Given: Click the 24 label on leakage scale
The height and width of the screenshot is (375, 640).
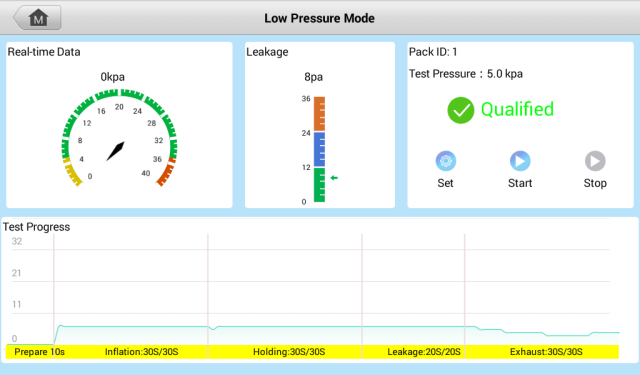Looking at the screenshot, I should (306, 133).
